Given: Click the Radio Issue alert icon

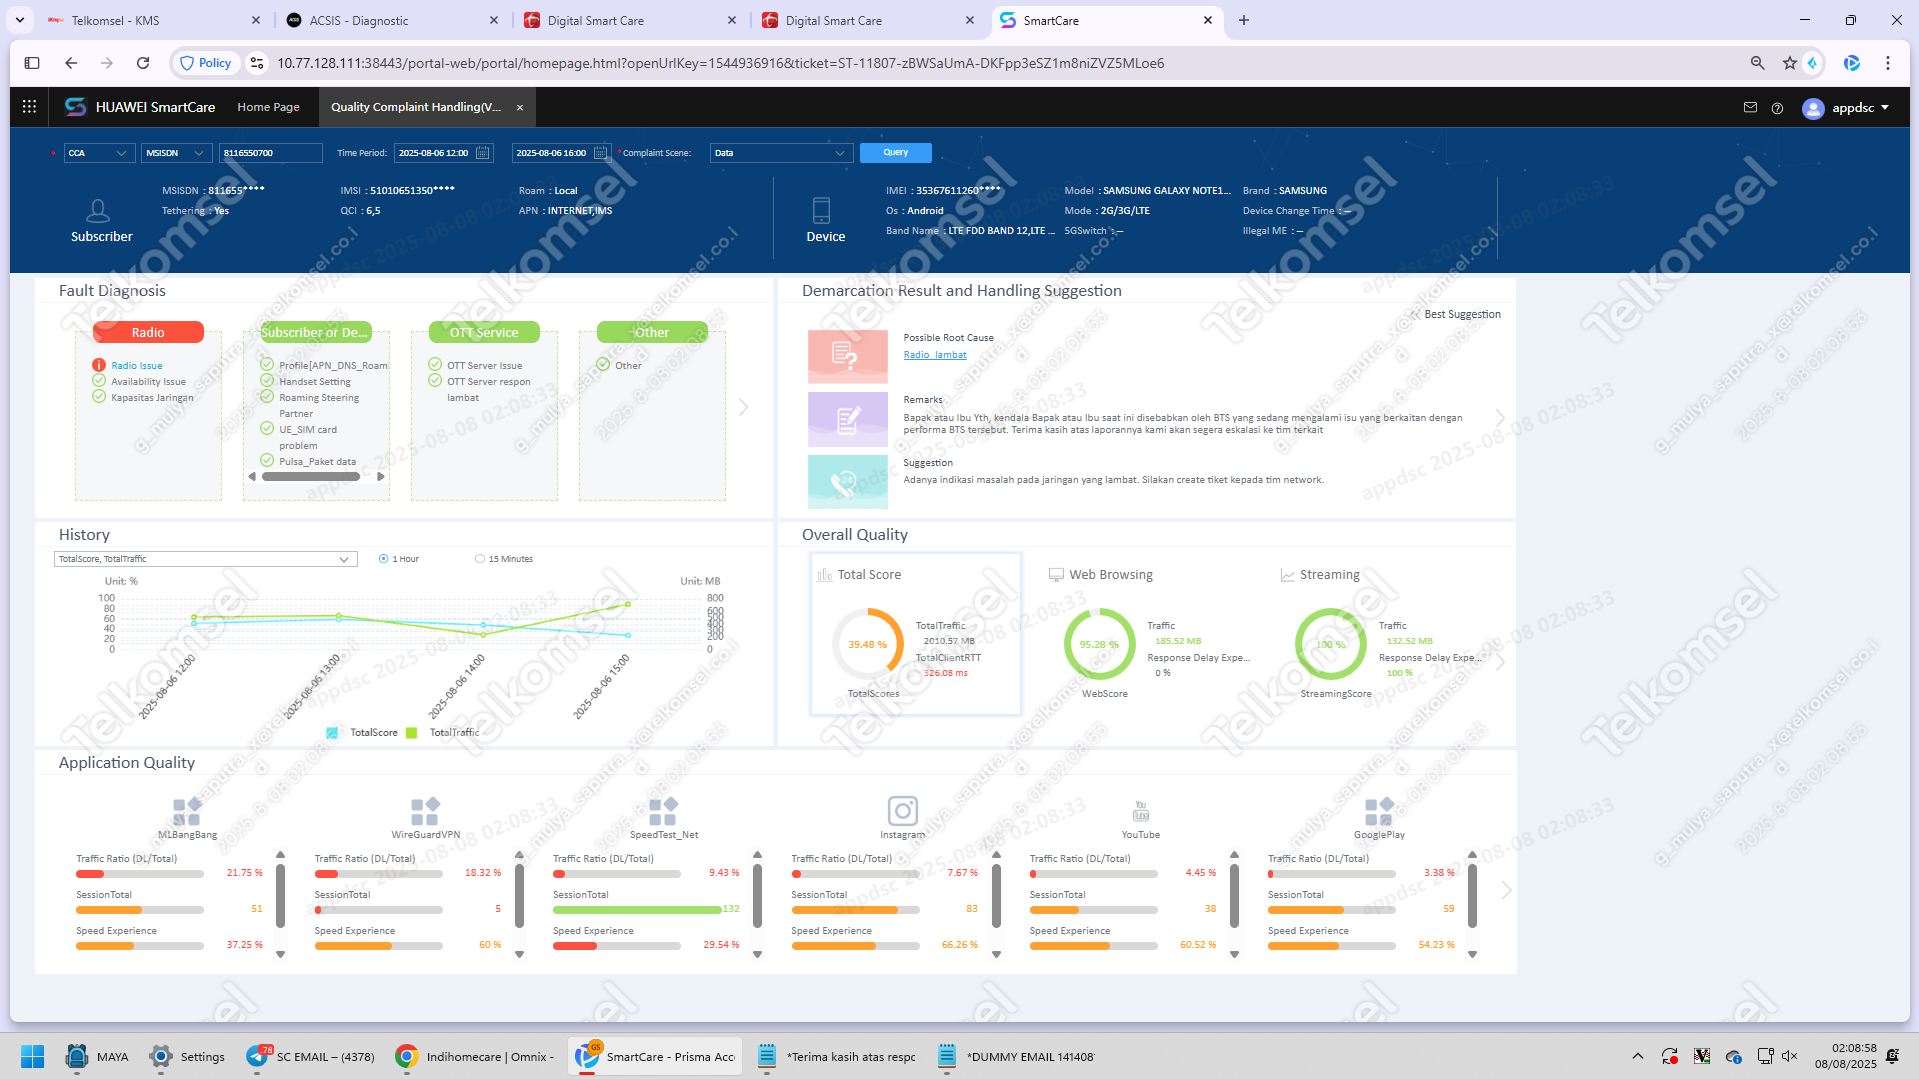Looking at the screenshot, I should tap(99, 365).
